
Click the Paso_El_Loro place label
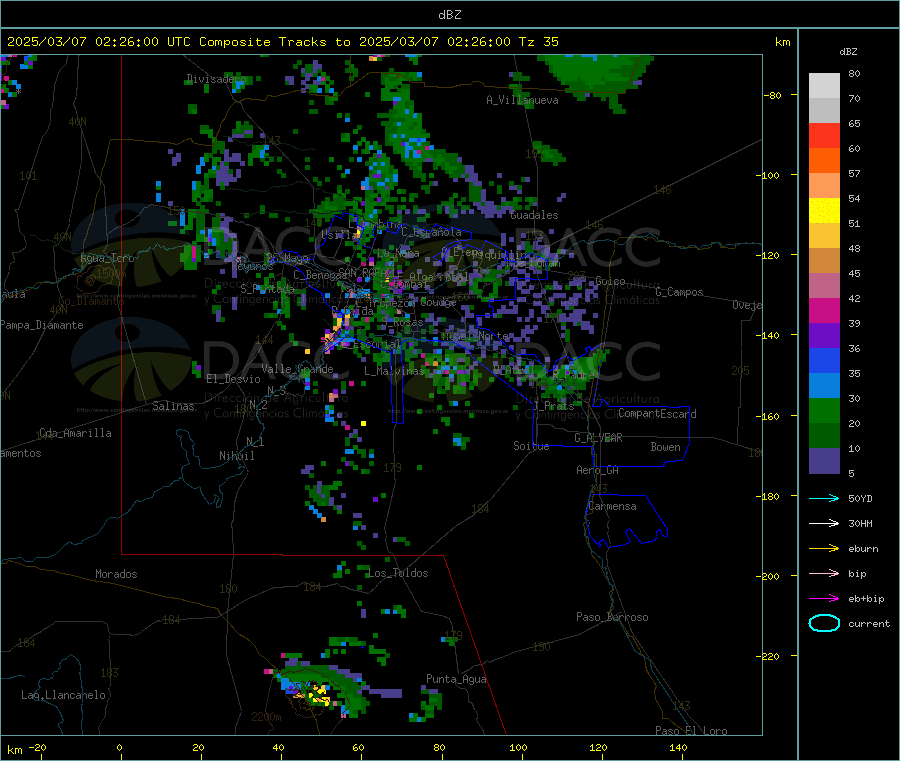[x=691, y=731]
